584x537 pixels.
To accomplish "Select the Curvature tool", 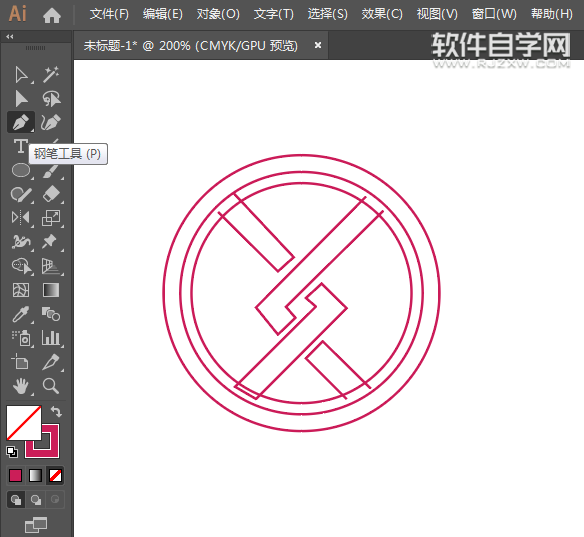I will click(x=51, y=122).
